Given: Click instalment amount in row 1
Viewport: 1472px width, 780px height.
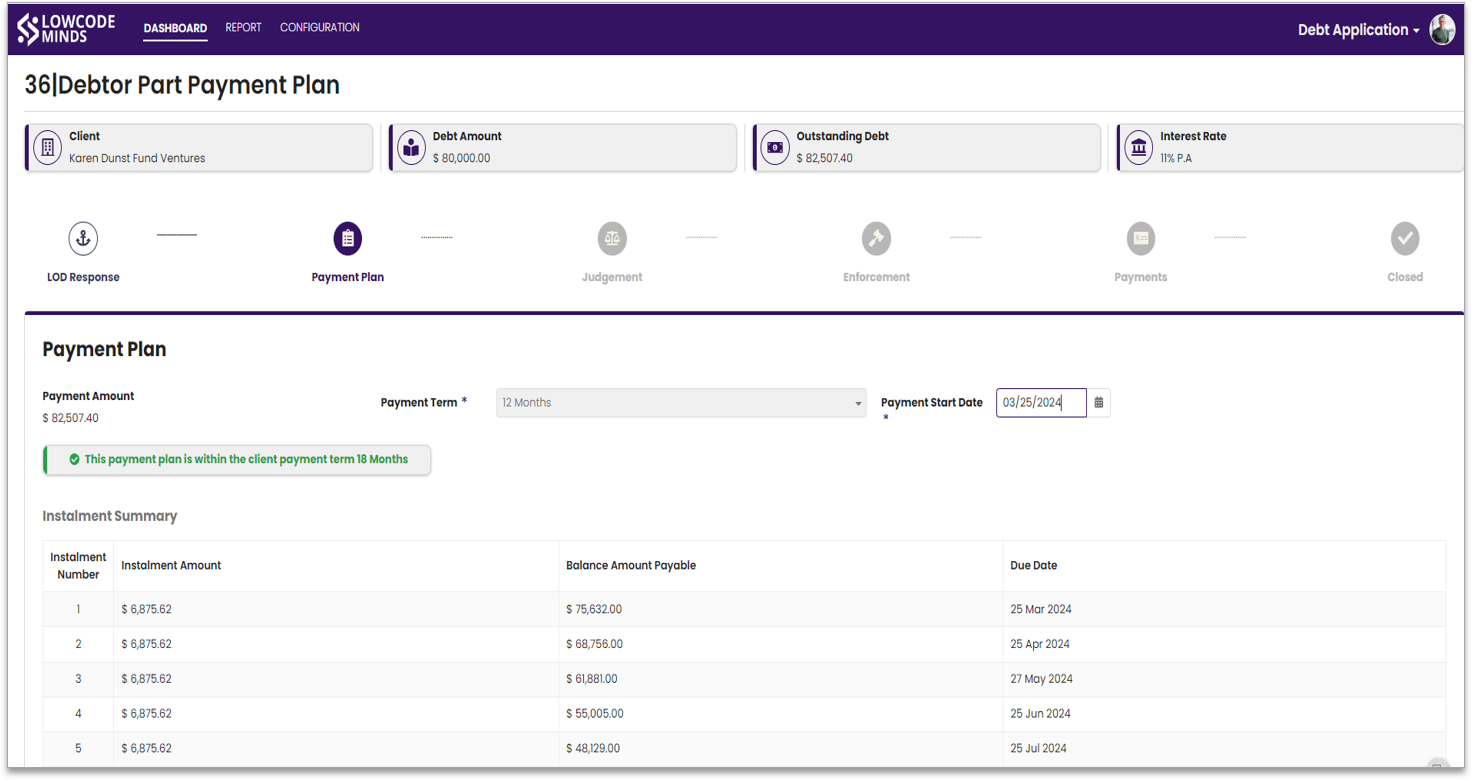Looking at the screenshot, I should click(x=146, y=609).
